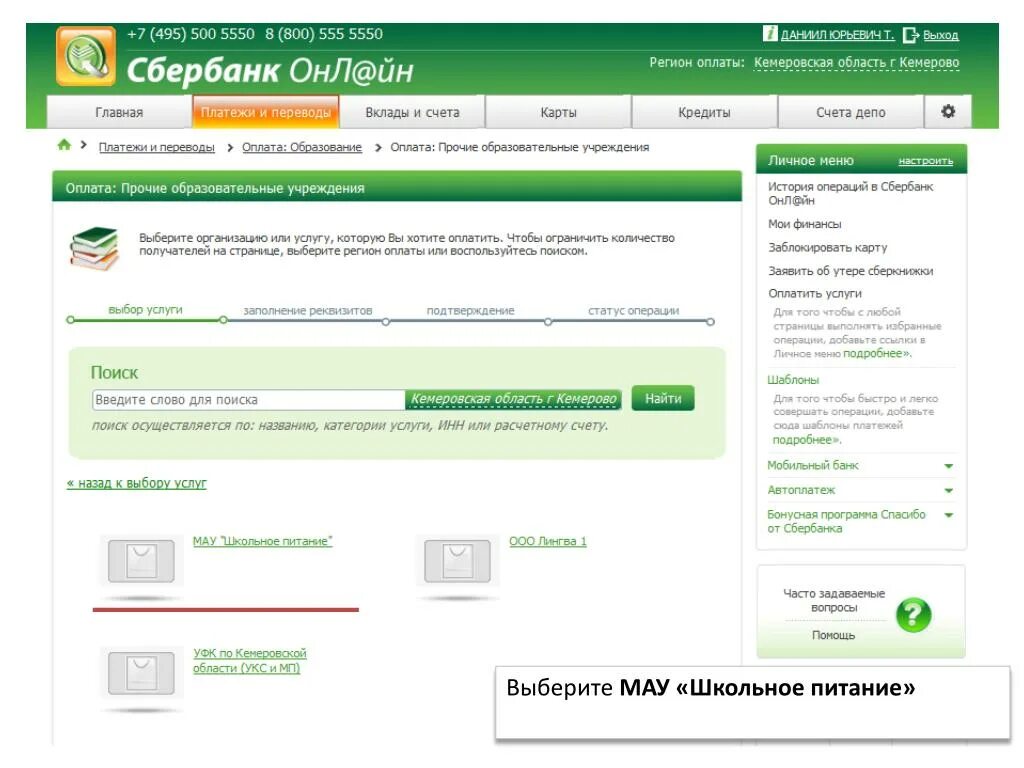This screenshot has width=1024, height=768.
Task: Switch to the Карты tab
Action: (558, 112)
